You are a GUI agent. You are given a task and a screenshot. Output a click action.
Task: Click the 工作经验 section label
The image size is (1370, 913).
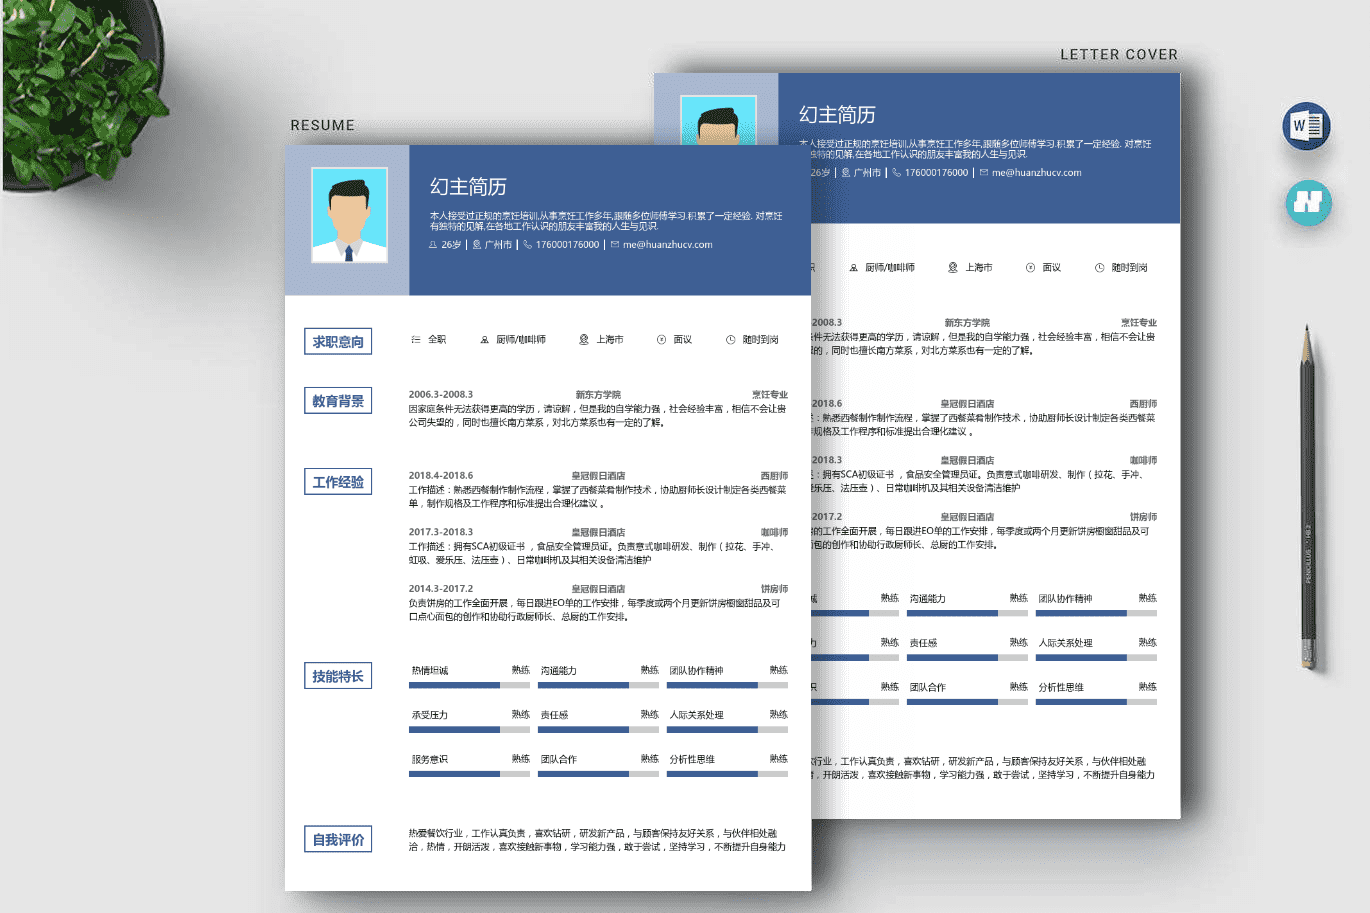[x=338, y=482]
